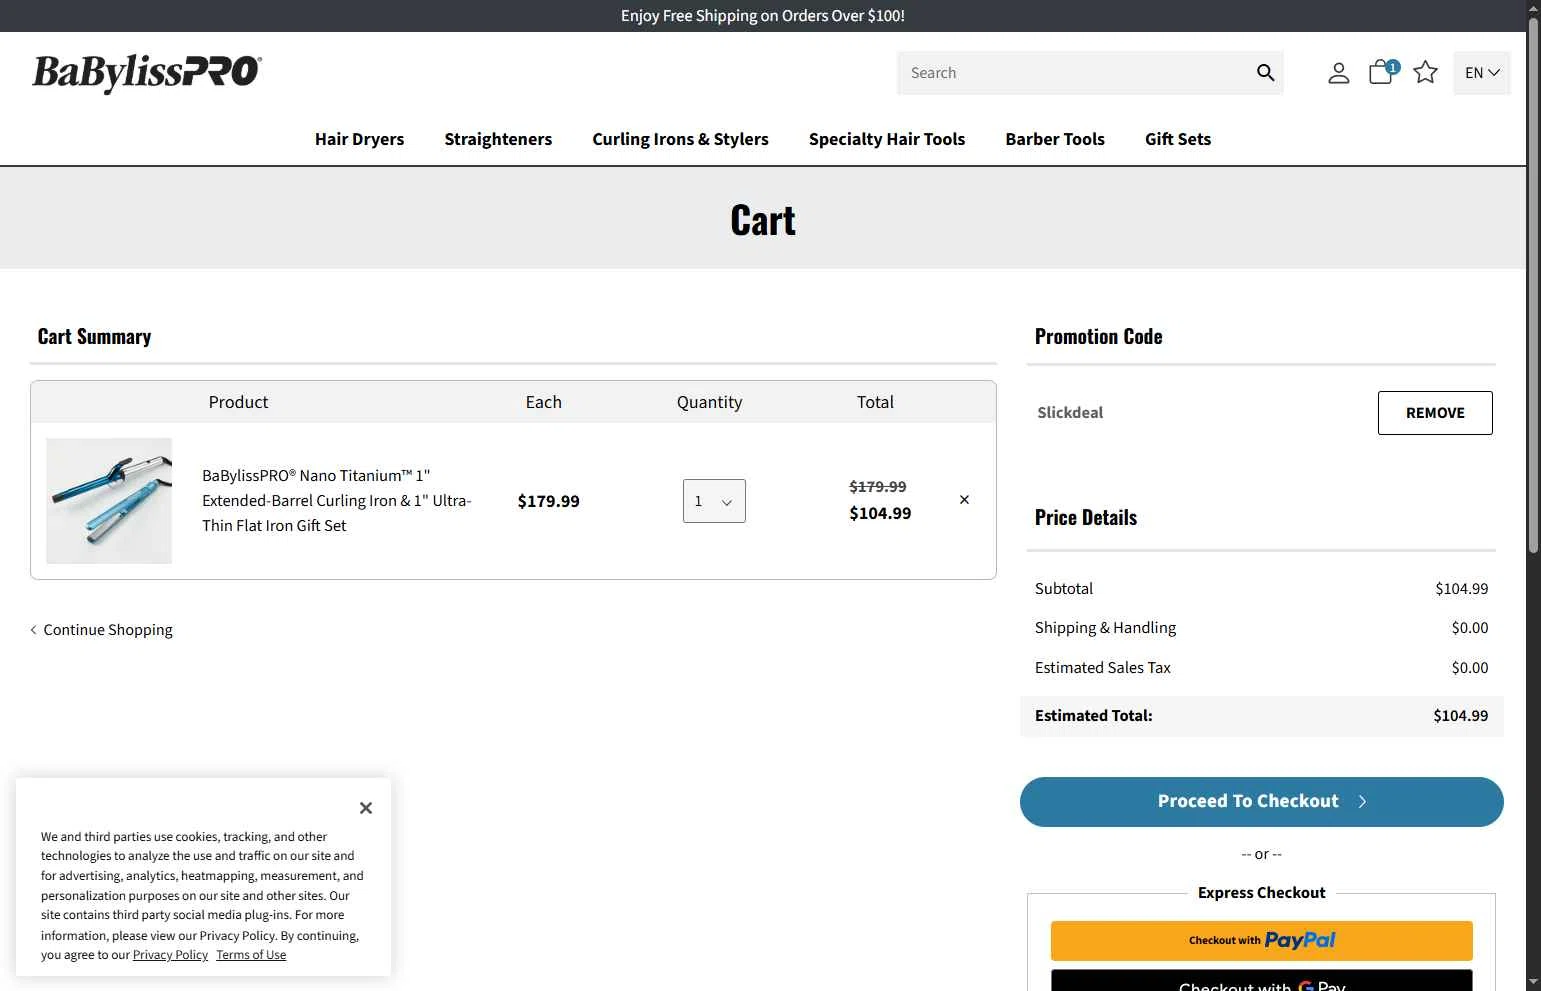This screenshot has width=1541, height=991.
Task: Click the BaBylissPRO logo
Action: point(147,73)
